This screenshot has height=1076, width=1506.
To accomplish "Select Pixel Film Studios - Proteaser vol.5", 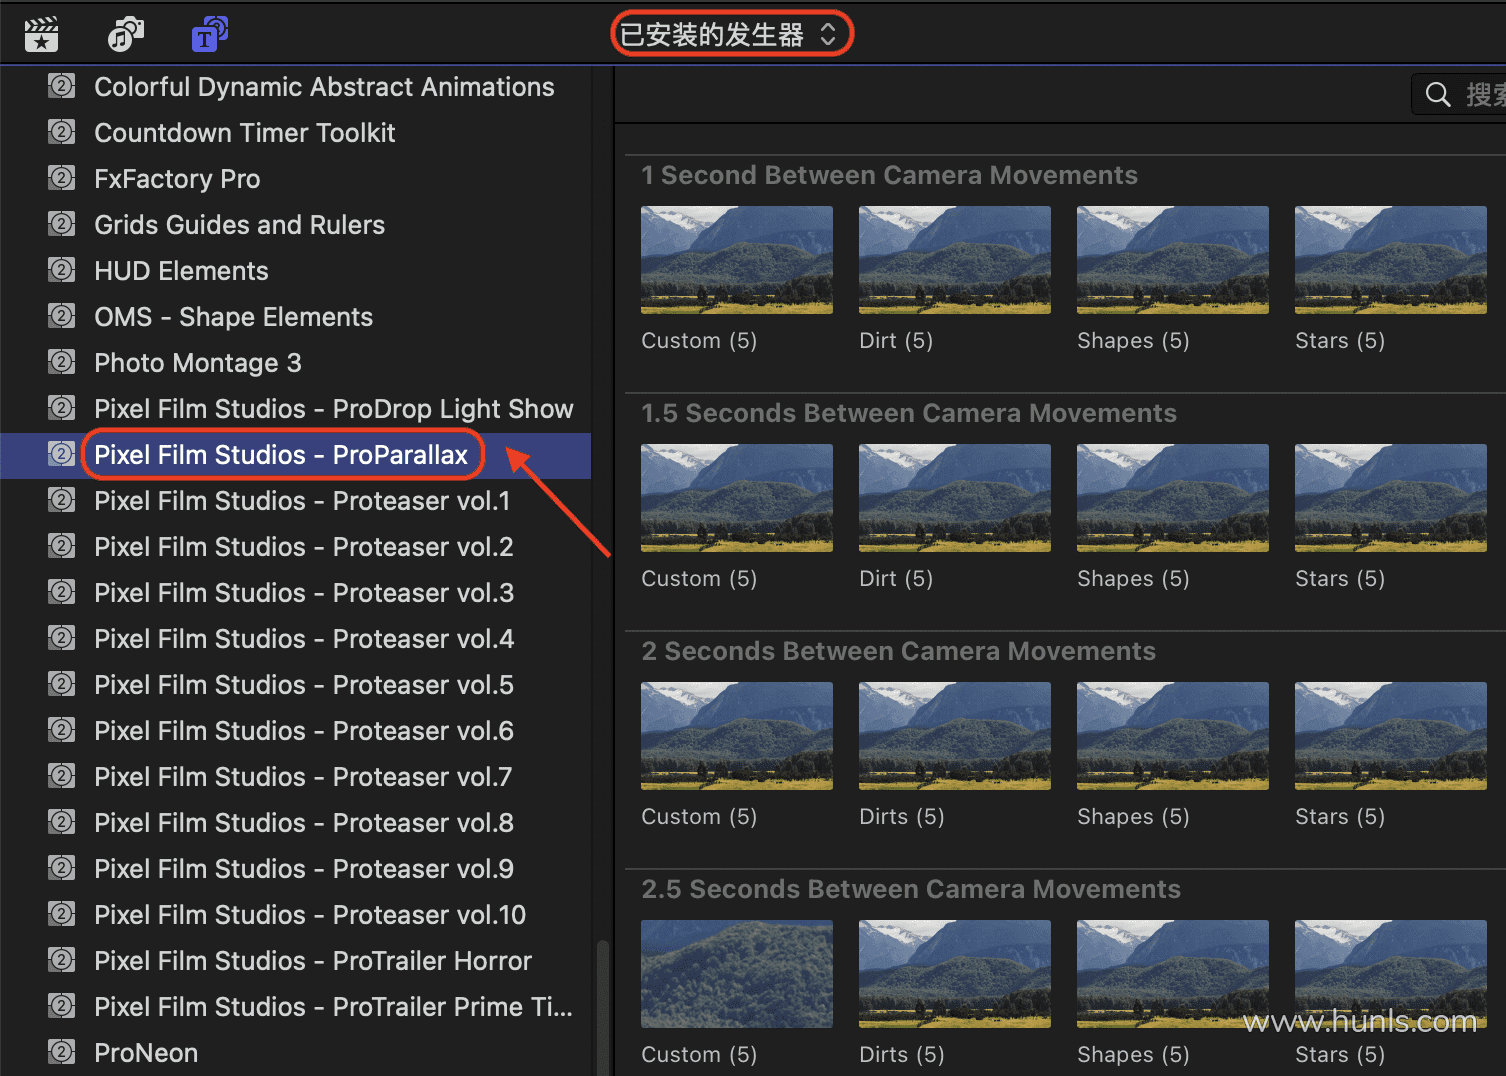I will click(x=296, y=685).
